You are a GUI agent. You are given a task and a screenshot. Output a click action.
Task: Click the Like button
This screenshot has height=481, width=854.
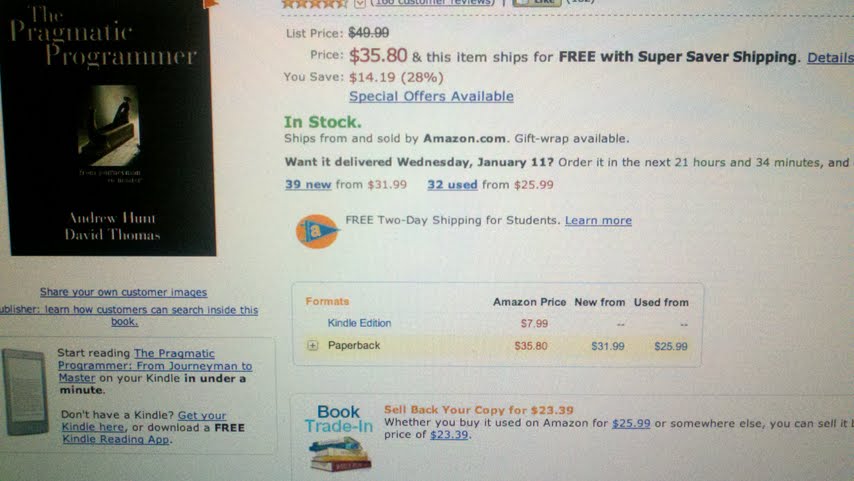point(536,2)
